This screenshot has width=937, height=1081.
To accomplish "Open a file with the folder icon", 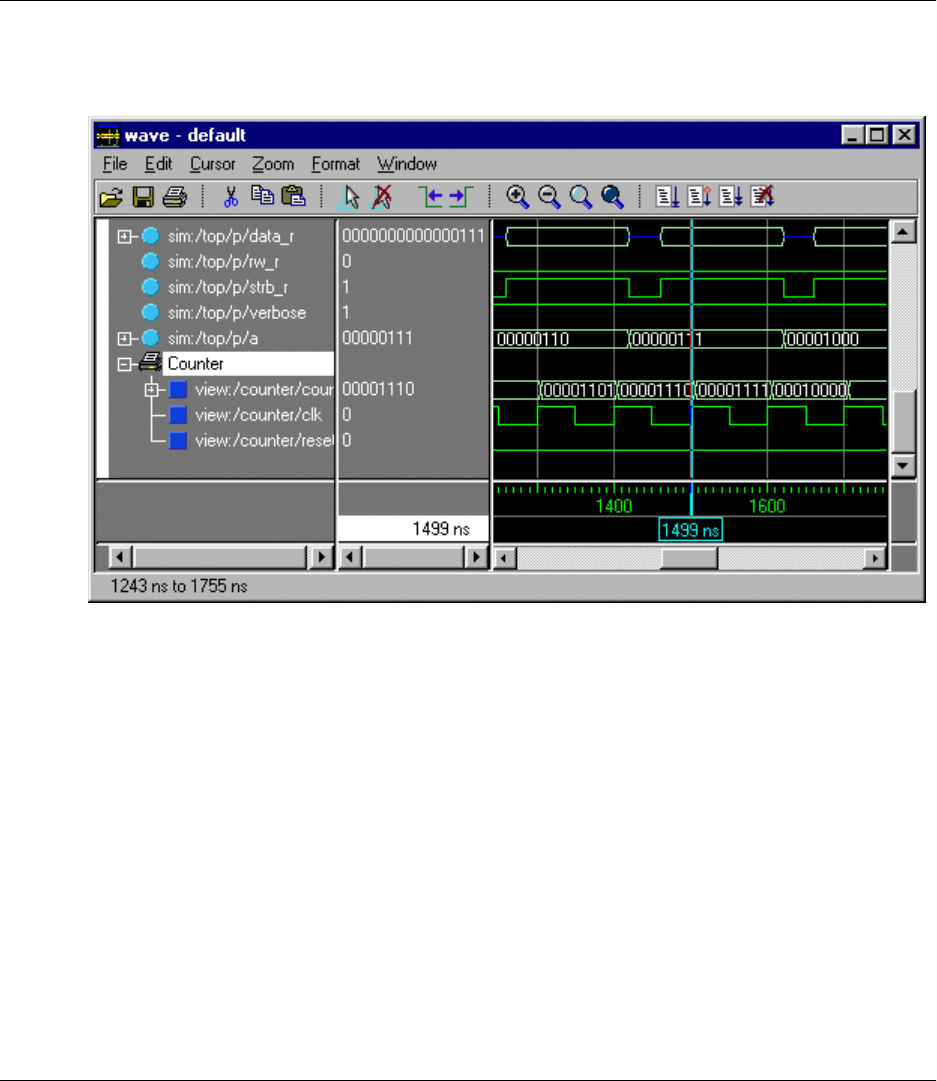I will (x=111, y=198).
